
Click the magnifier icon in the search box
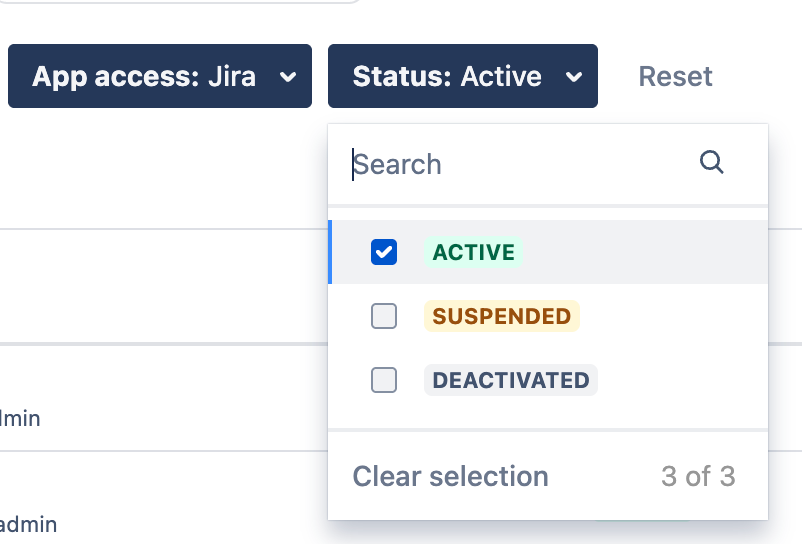(x=711, y=163)
